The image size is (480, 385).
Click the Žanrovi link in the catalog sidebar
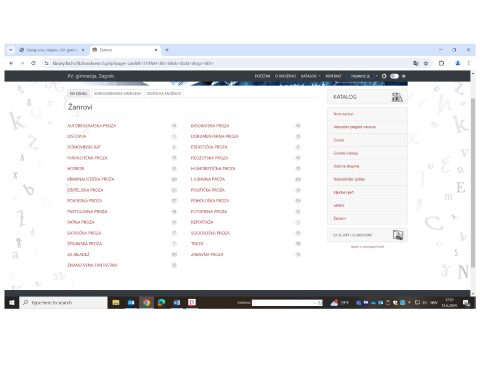point(339,218)
